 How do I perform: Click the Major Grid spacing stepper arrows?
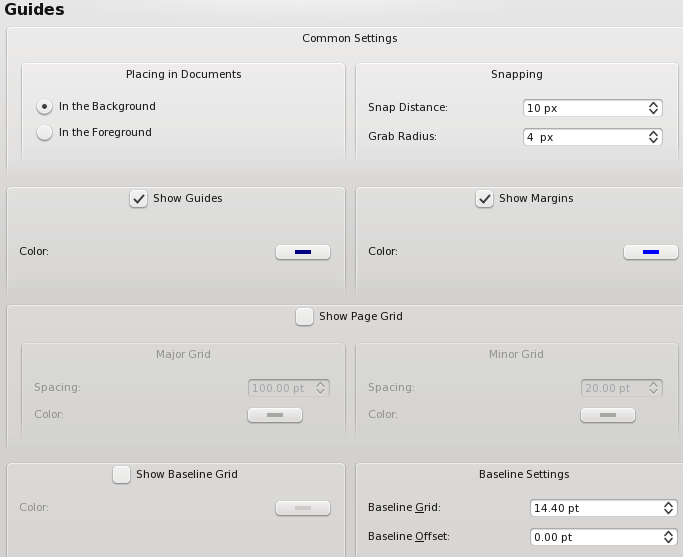tap(321, 388)
